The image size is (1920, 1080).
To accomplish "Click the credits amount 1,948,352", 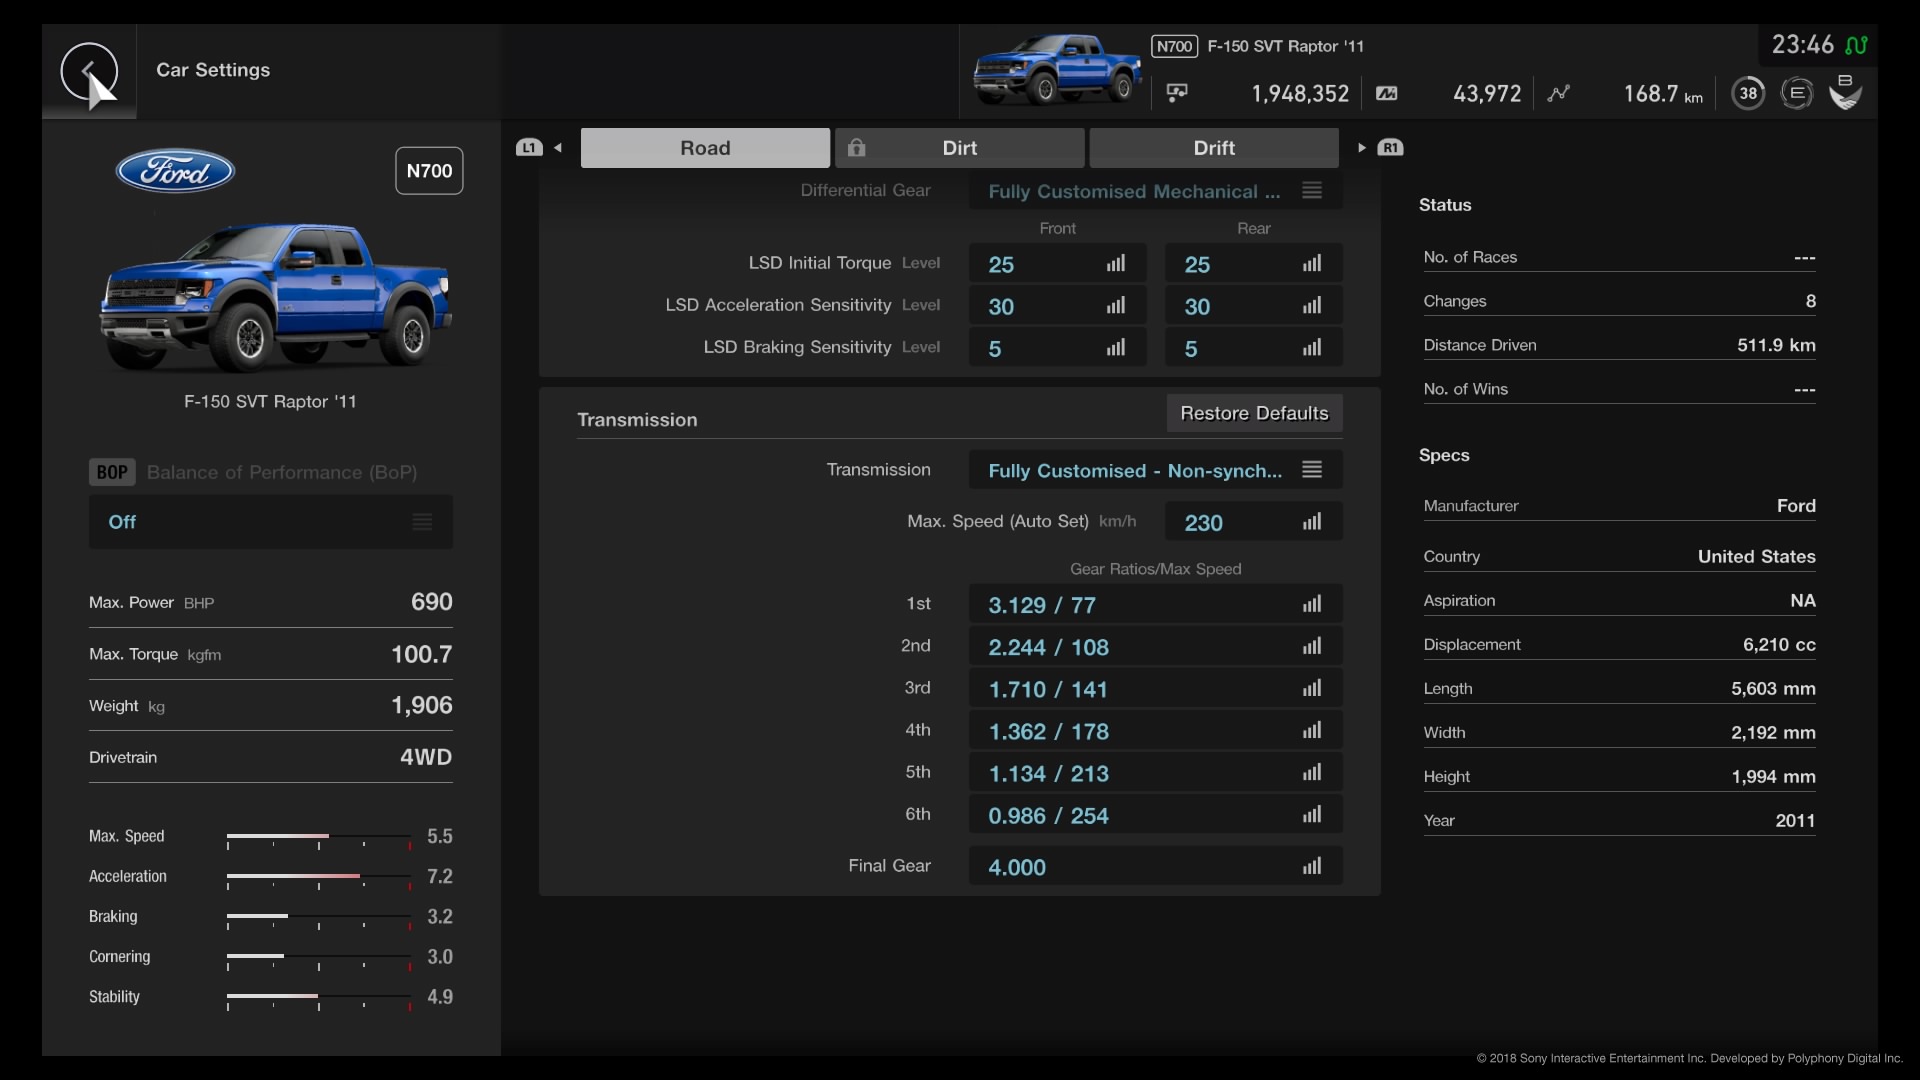I will tap(1300, 94).
